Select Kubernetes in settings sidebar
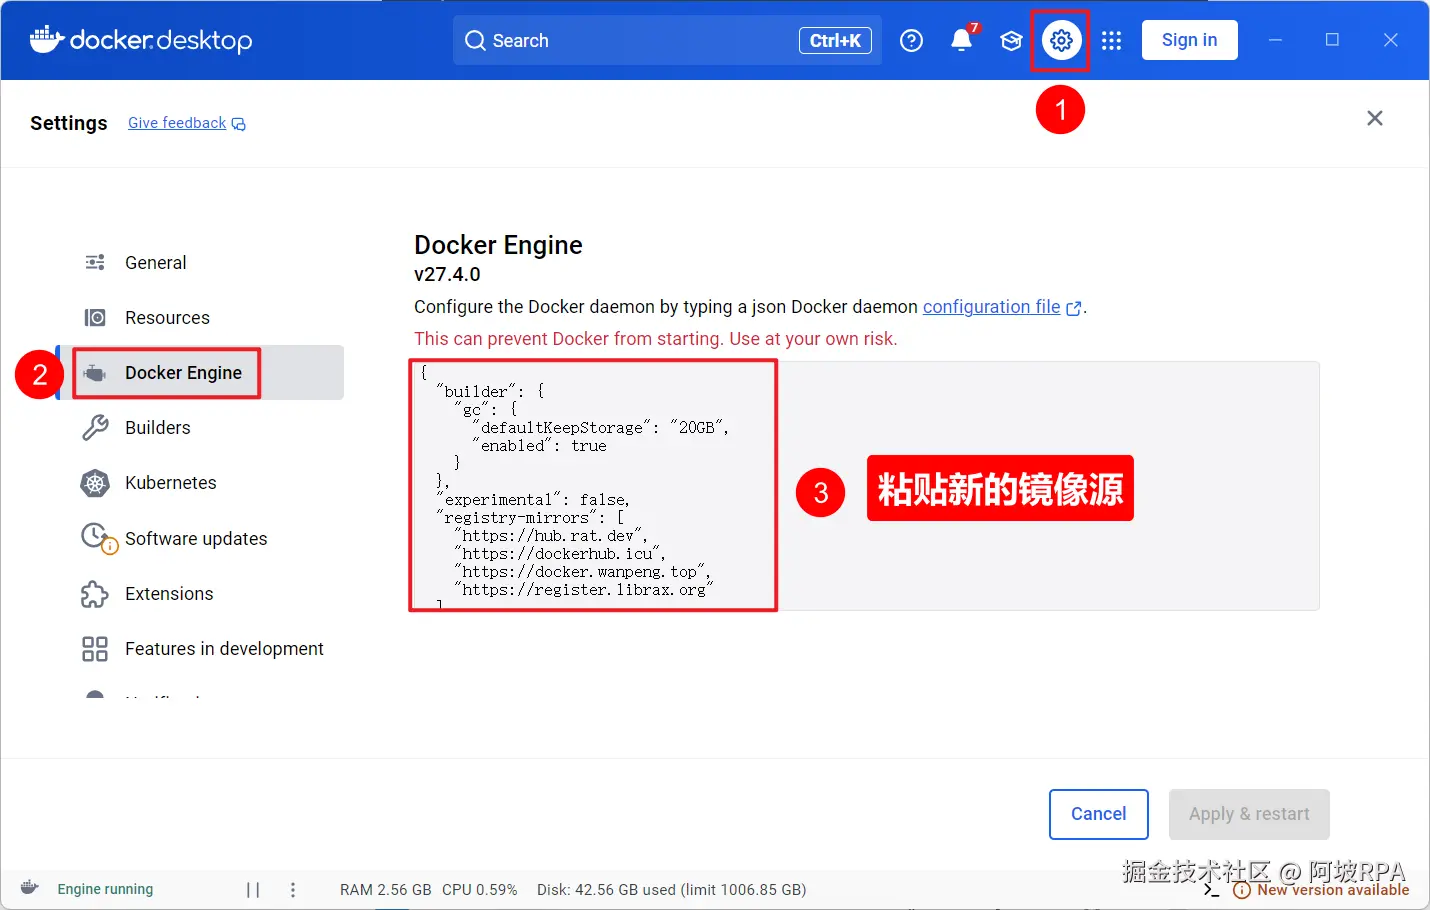Viewport: 1430px width, 910px height. coord(201,483)
